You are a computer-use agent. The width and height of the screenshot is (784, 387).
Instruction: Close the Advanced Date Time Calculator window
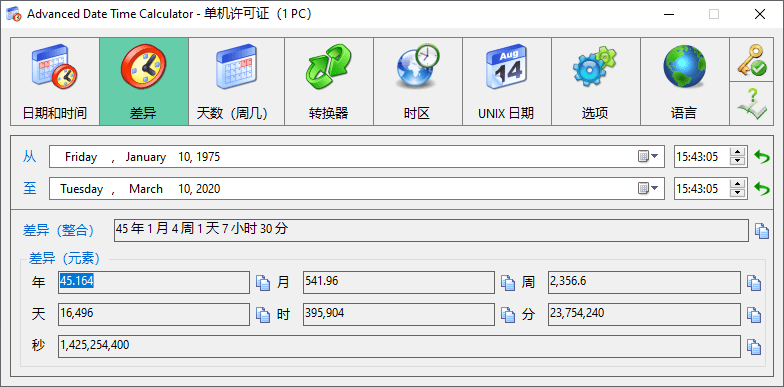pyautogui.click(x=760, y=14)
